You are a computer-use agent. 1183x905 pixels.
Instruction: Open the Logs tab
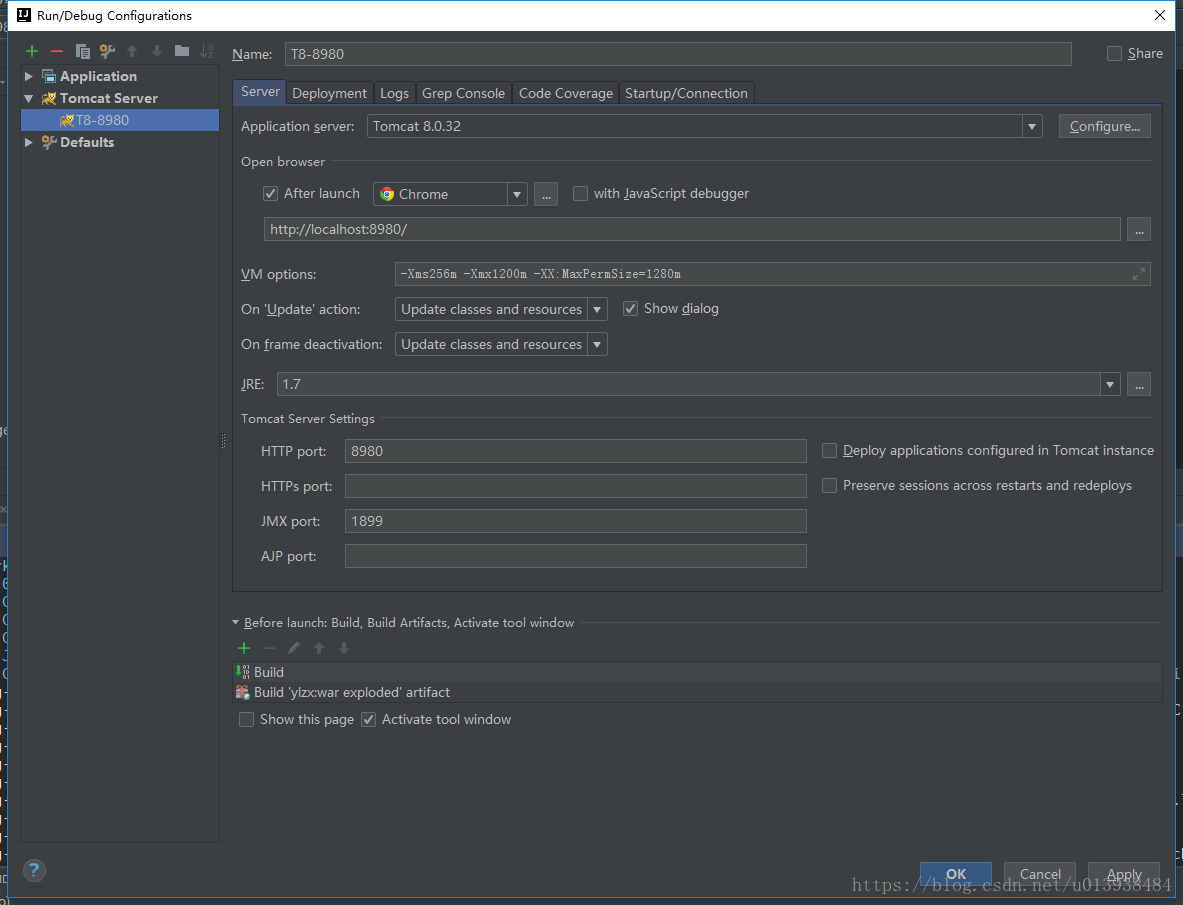[394, 93]
